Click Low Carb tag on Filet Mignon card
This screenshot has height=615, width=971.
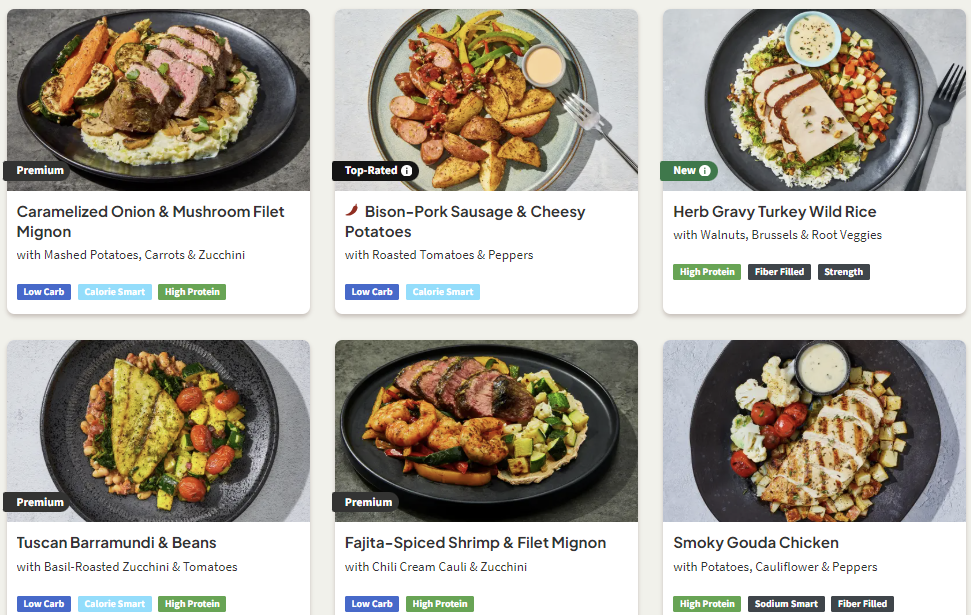pyautogui.click(x=43, y=292)
